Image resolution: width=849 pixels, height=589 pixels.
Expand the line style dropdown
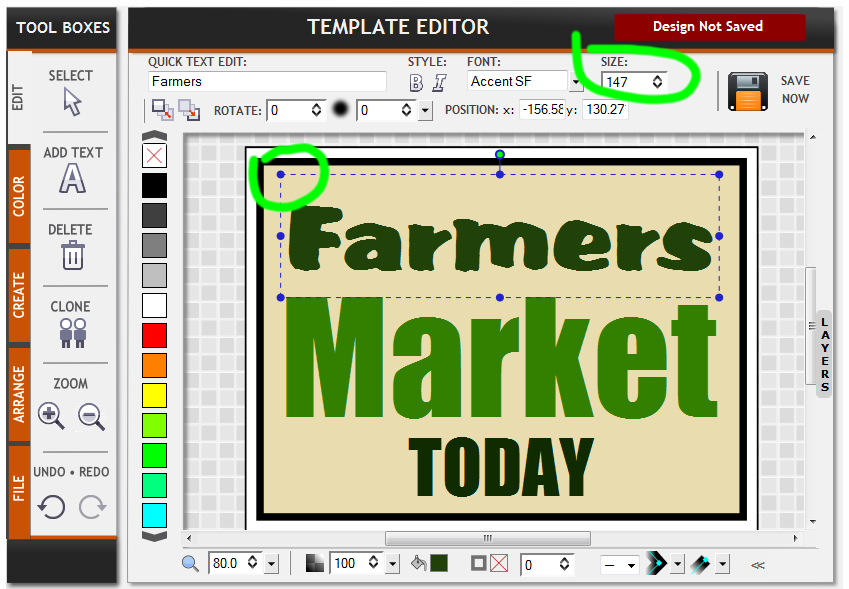pyautogui.click(x=631, y=565)
